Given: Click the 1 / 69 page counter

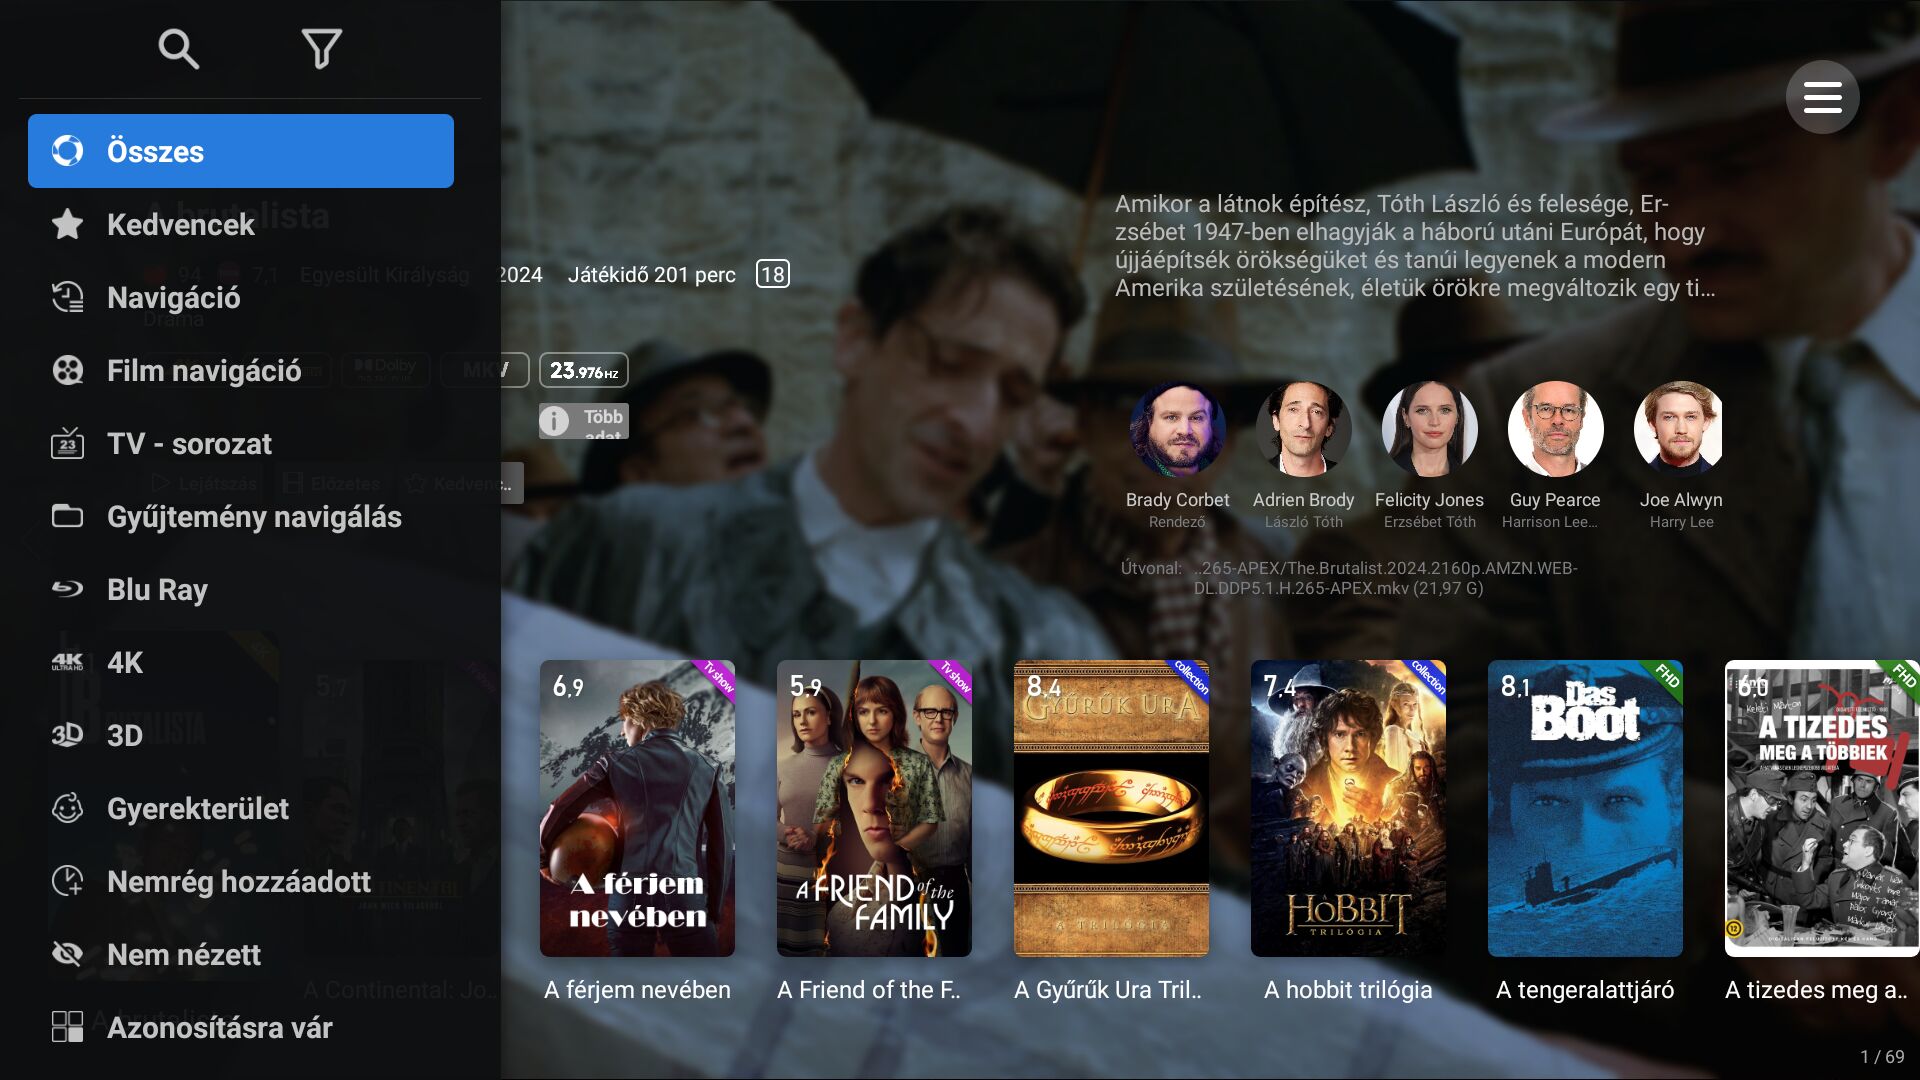Looking at the screenshot, I should 1882,1057.
